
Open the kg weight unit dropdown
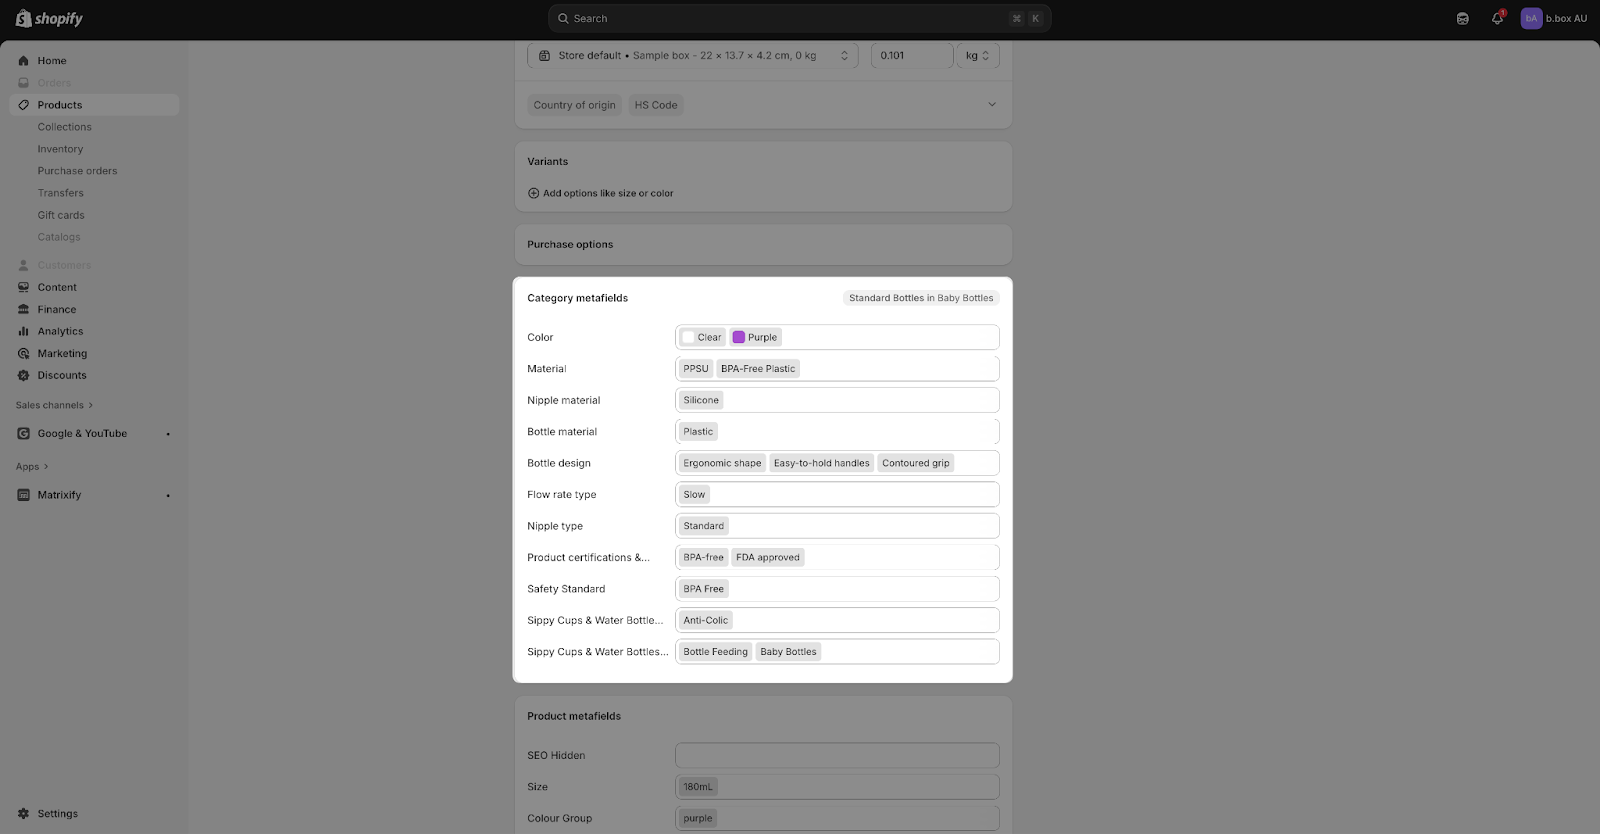[x=977, y=56]
